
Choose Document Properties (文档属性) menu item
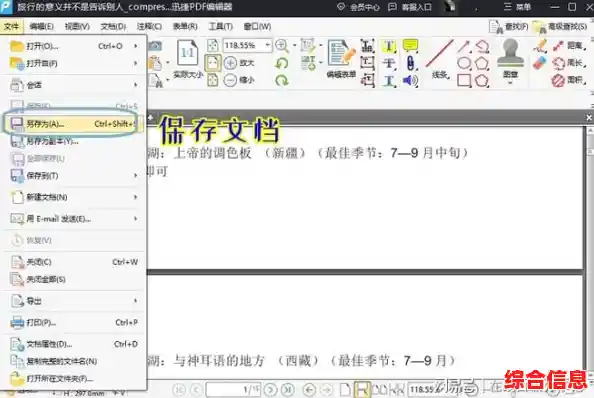point(73,344)
